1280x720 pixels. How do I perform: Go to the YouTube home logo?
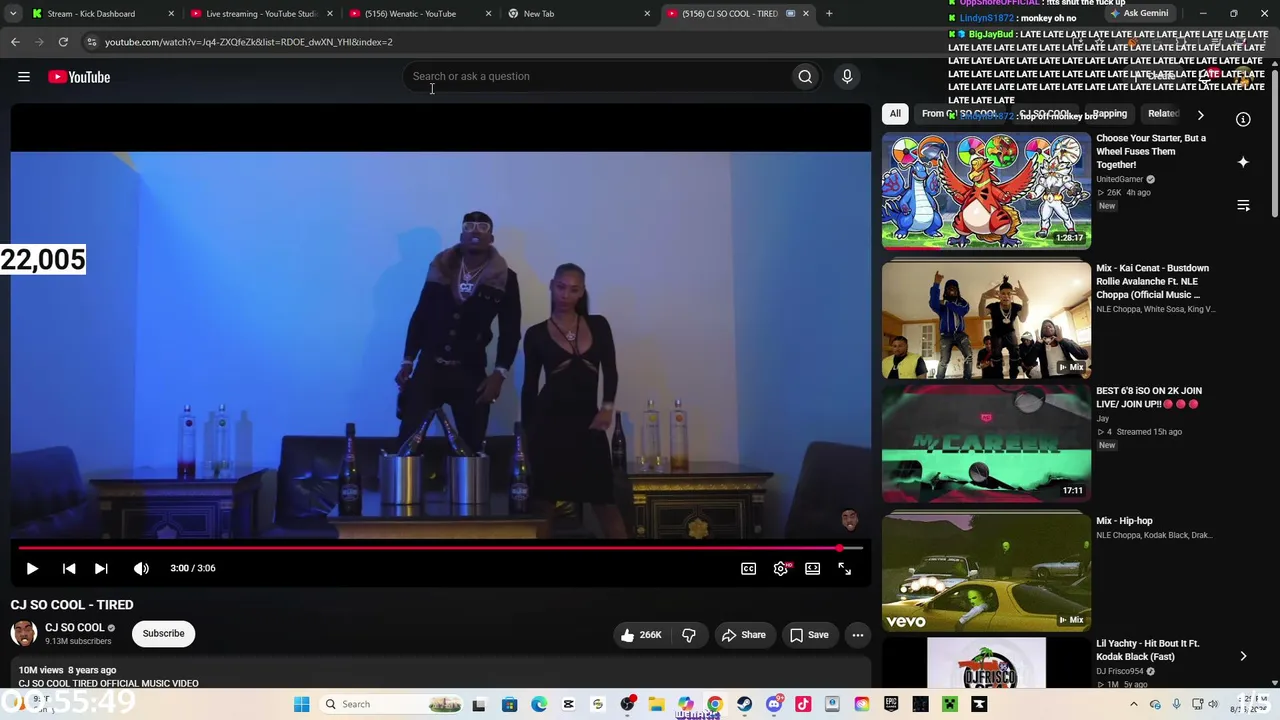[79, 77]
